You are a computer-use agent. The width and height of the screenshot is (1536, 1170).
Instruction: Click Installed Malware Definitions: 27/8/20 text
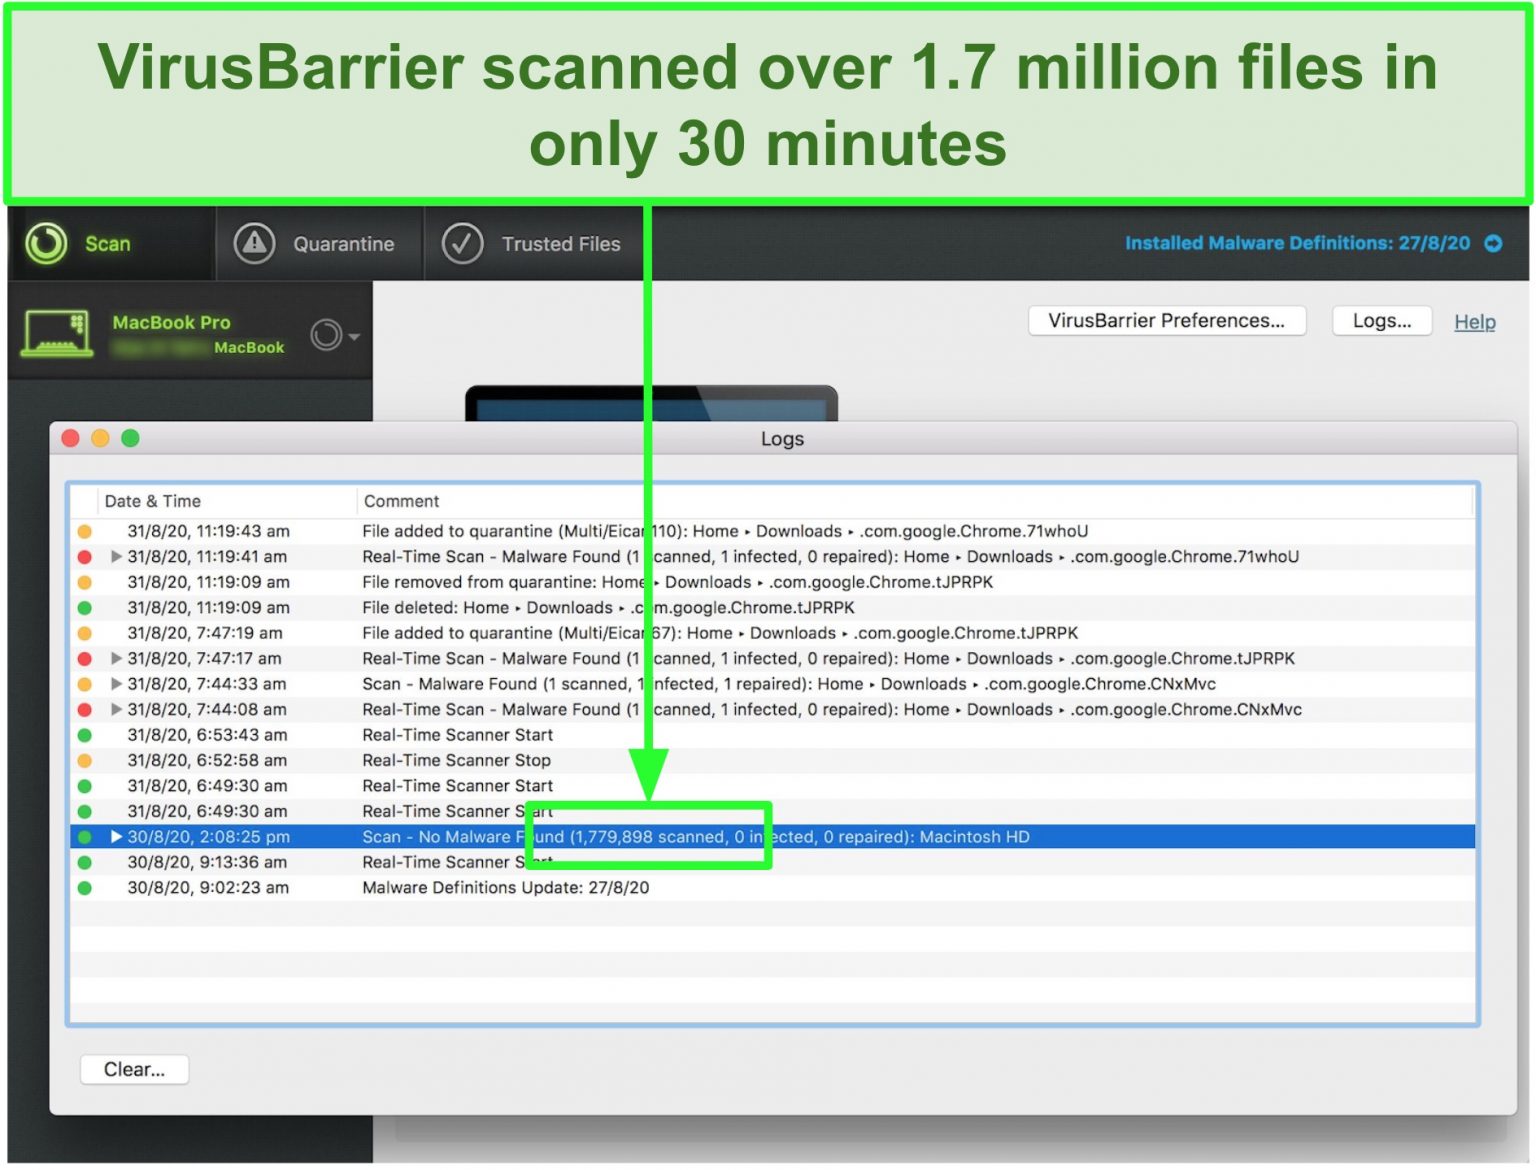pyautogui.click(x=1297, y=243)
